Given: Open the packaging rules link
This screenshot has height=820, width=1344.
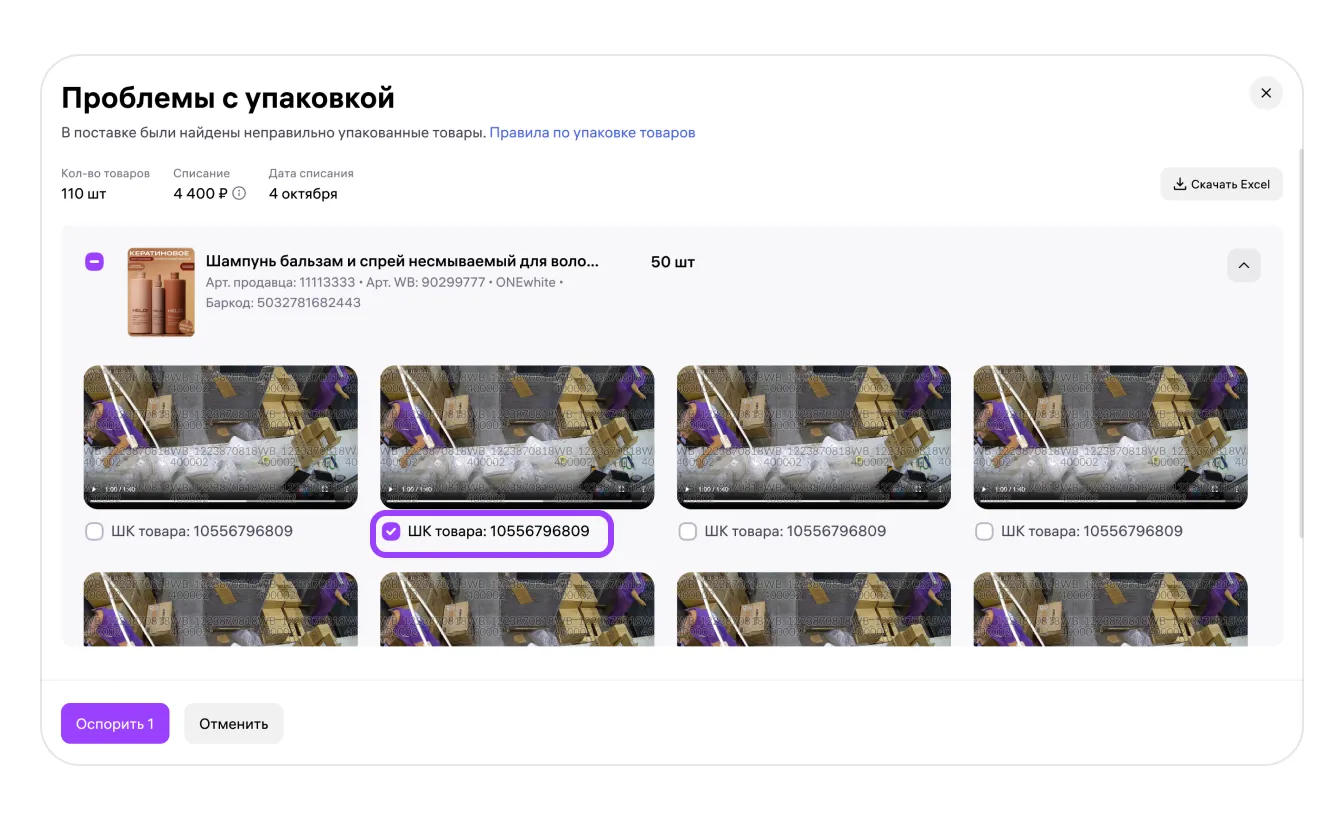Looking at the screenshot, I should 592,132.
